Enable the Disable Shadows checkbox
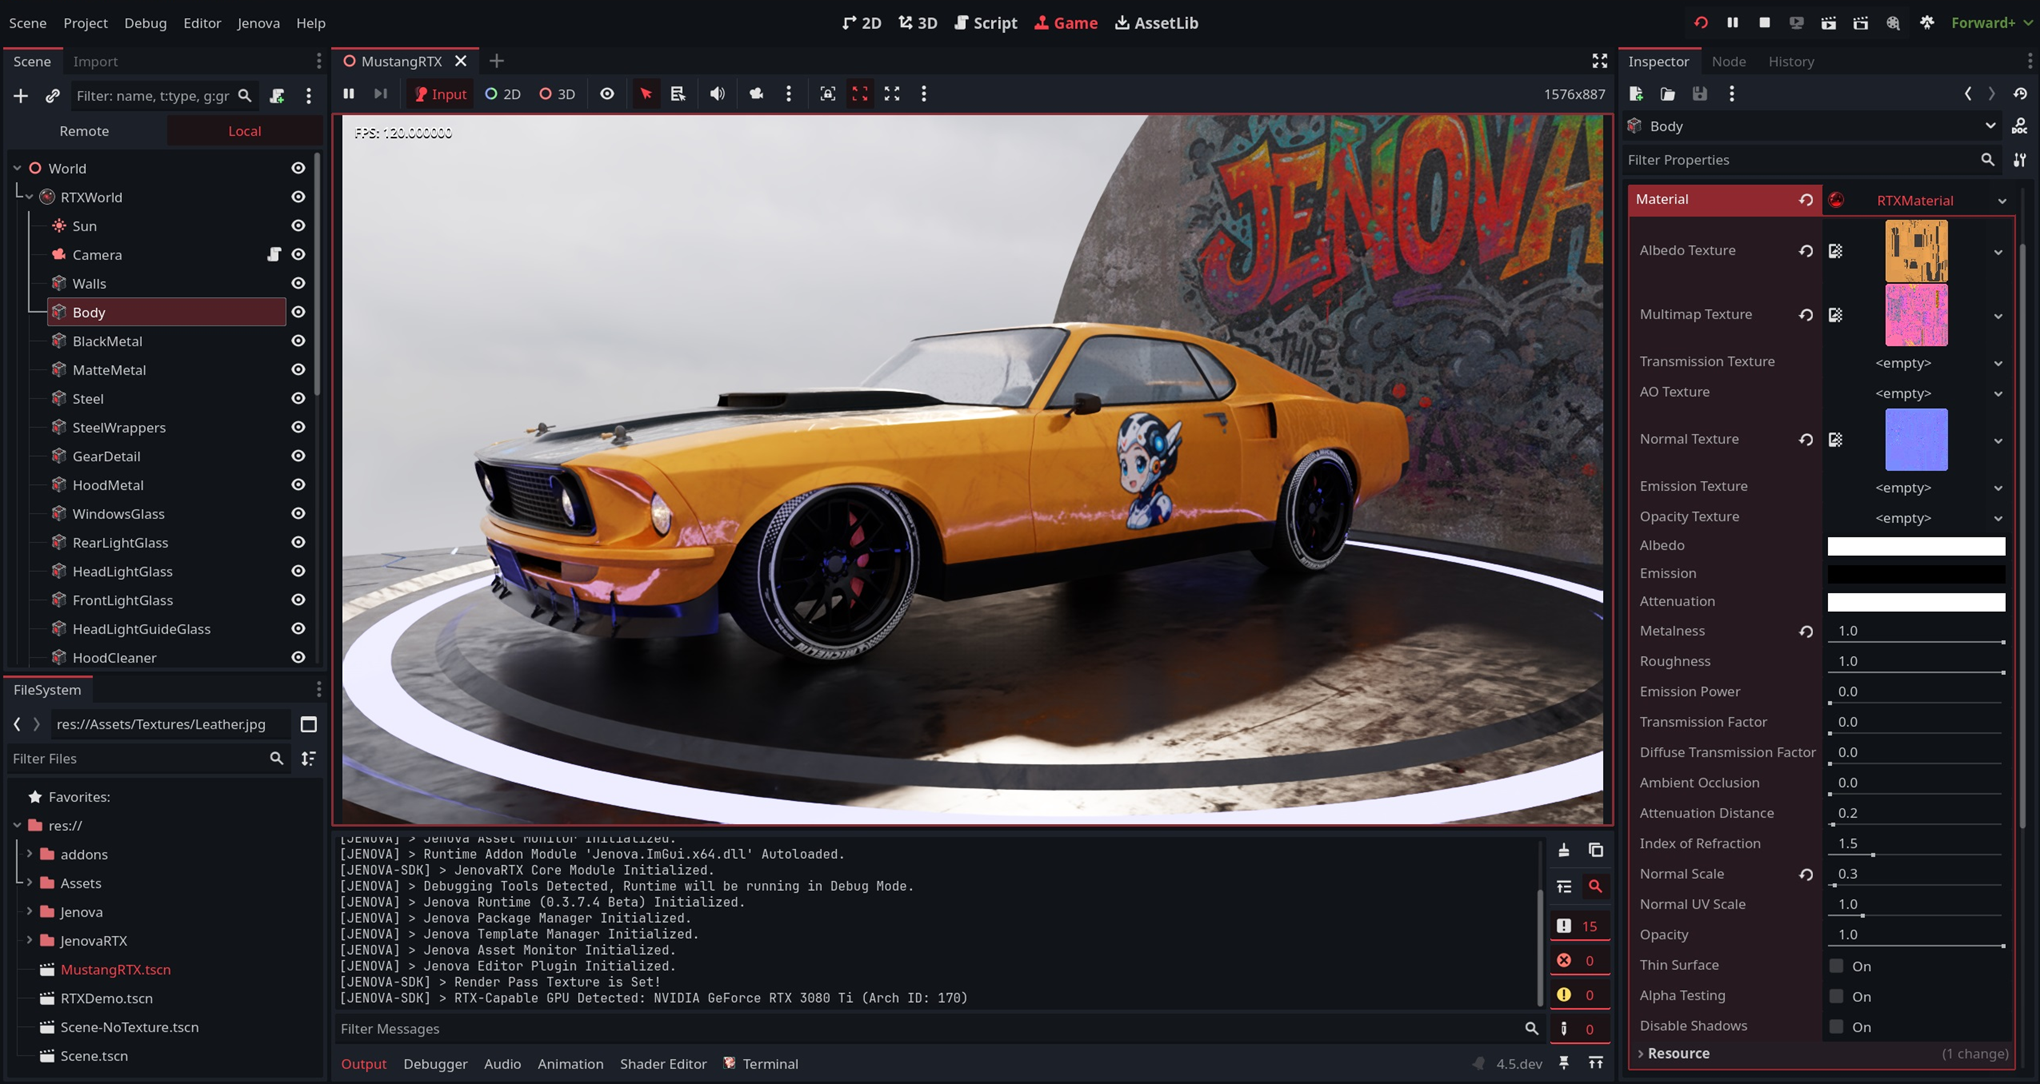The width and height of the screenshot is (2040, 1084). tap(1837, 1027)
